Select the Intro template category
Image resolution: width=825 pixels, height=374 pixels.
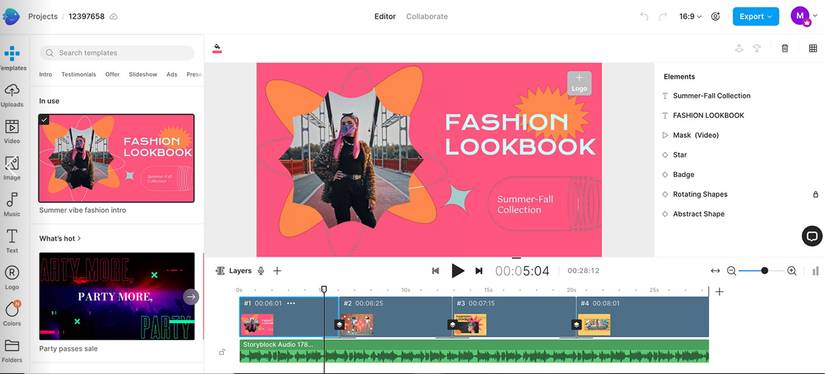(46, 75)
